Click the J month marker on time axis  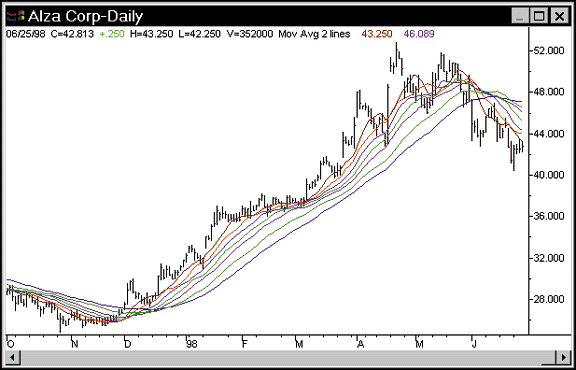[x=473, y=344]
